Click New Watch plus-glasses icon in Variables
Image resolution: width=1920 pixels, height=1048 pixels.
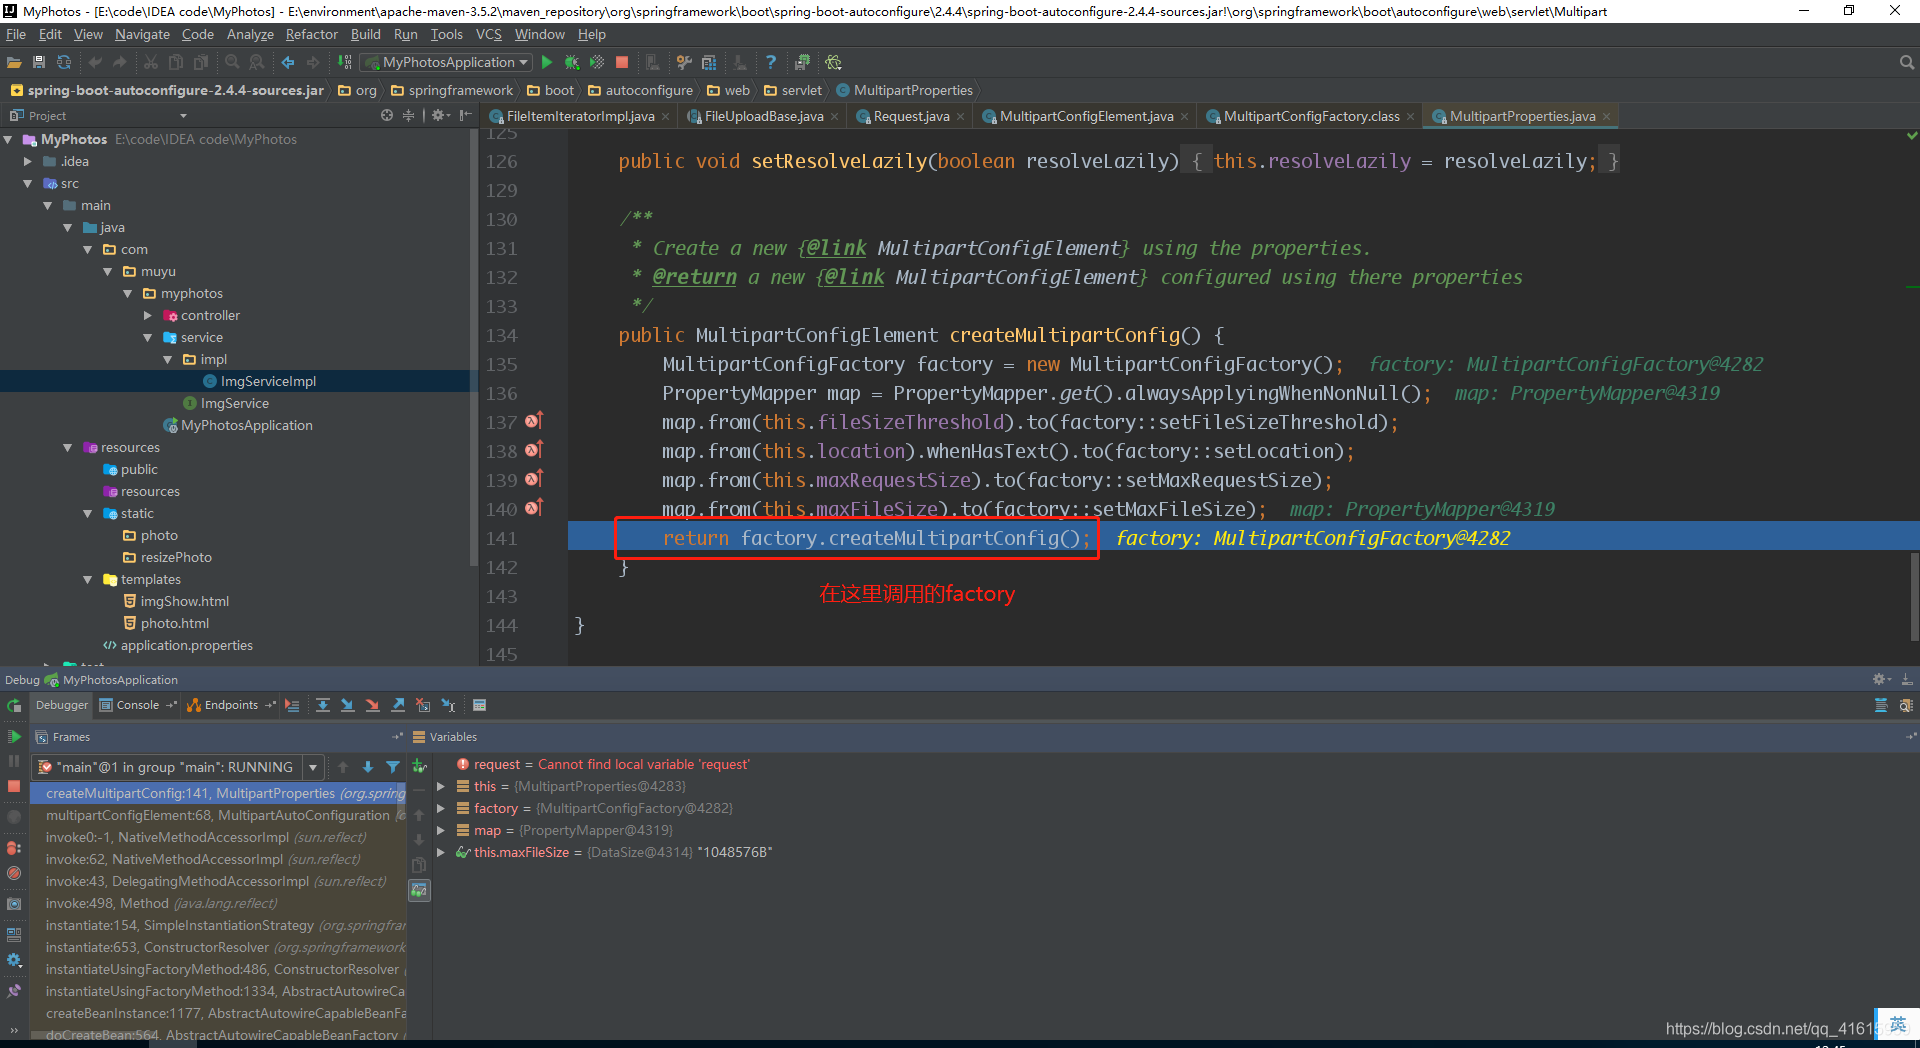point(420,767)
